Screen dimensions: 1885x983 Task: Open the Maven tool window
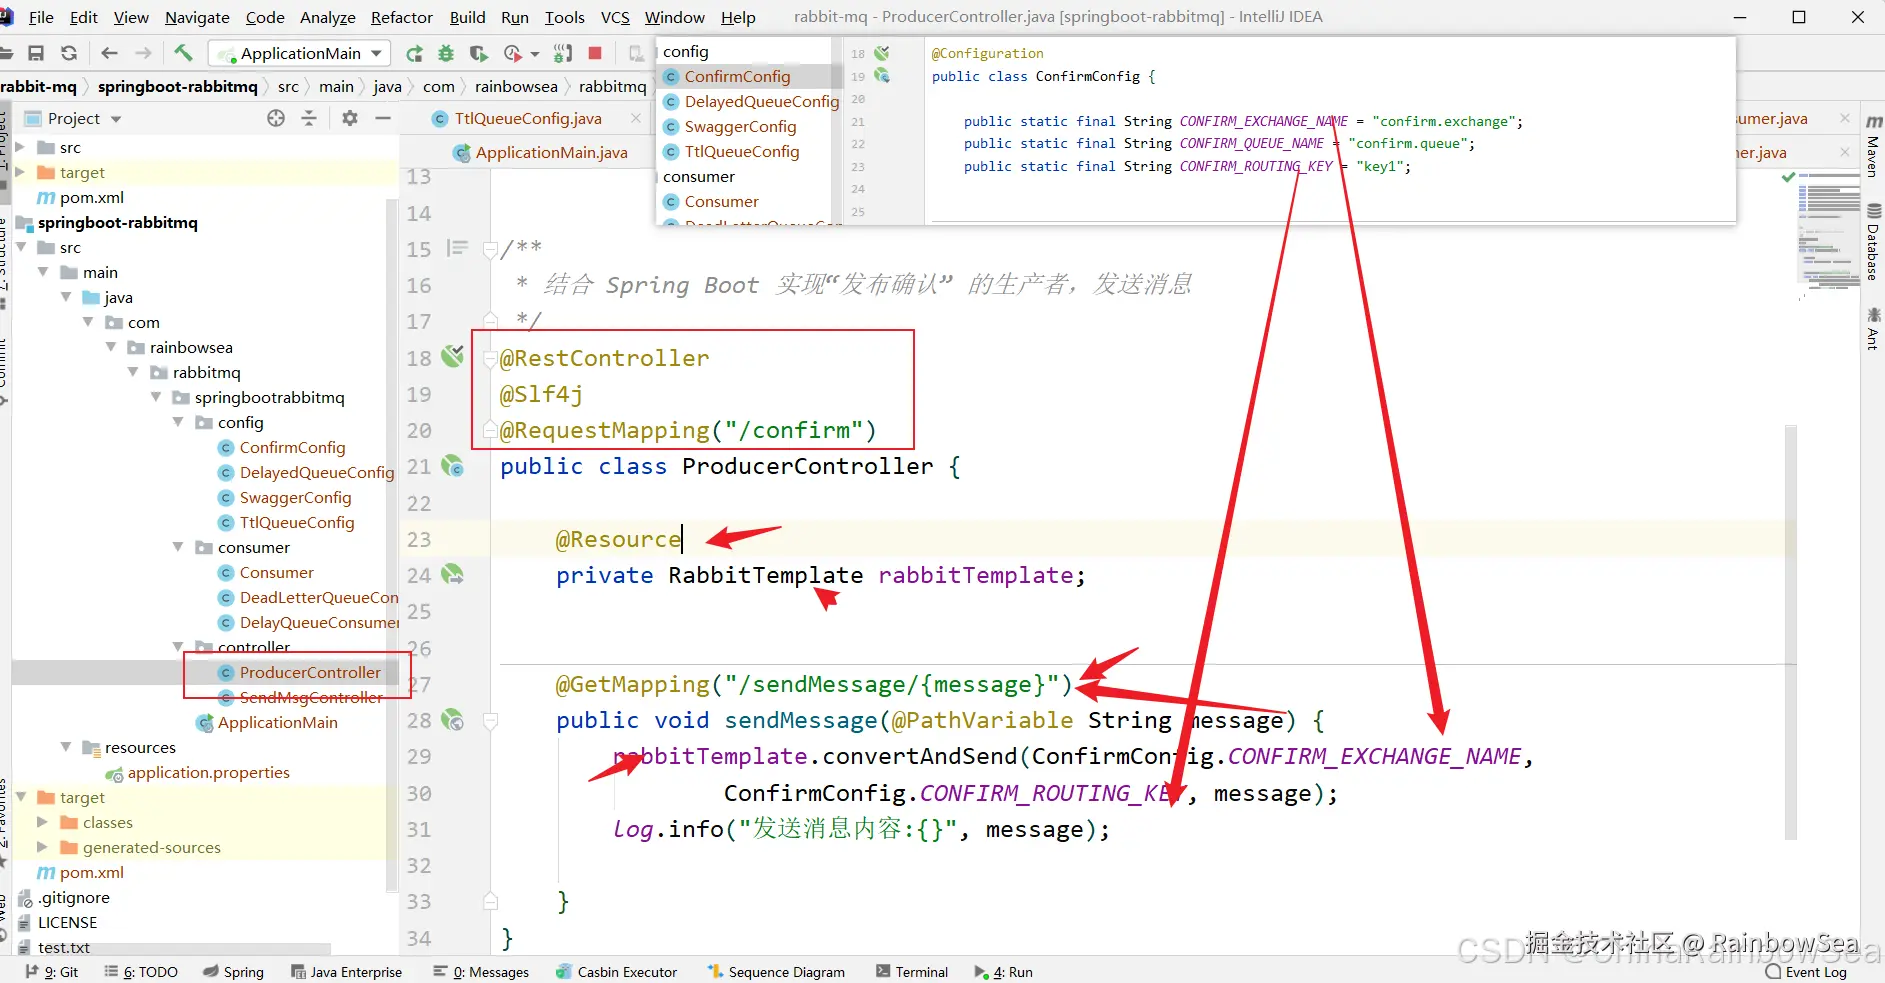tap(1873, 146)
